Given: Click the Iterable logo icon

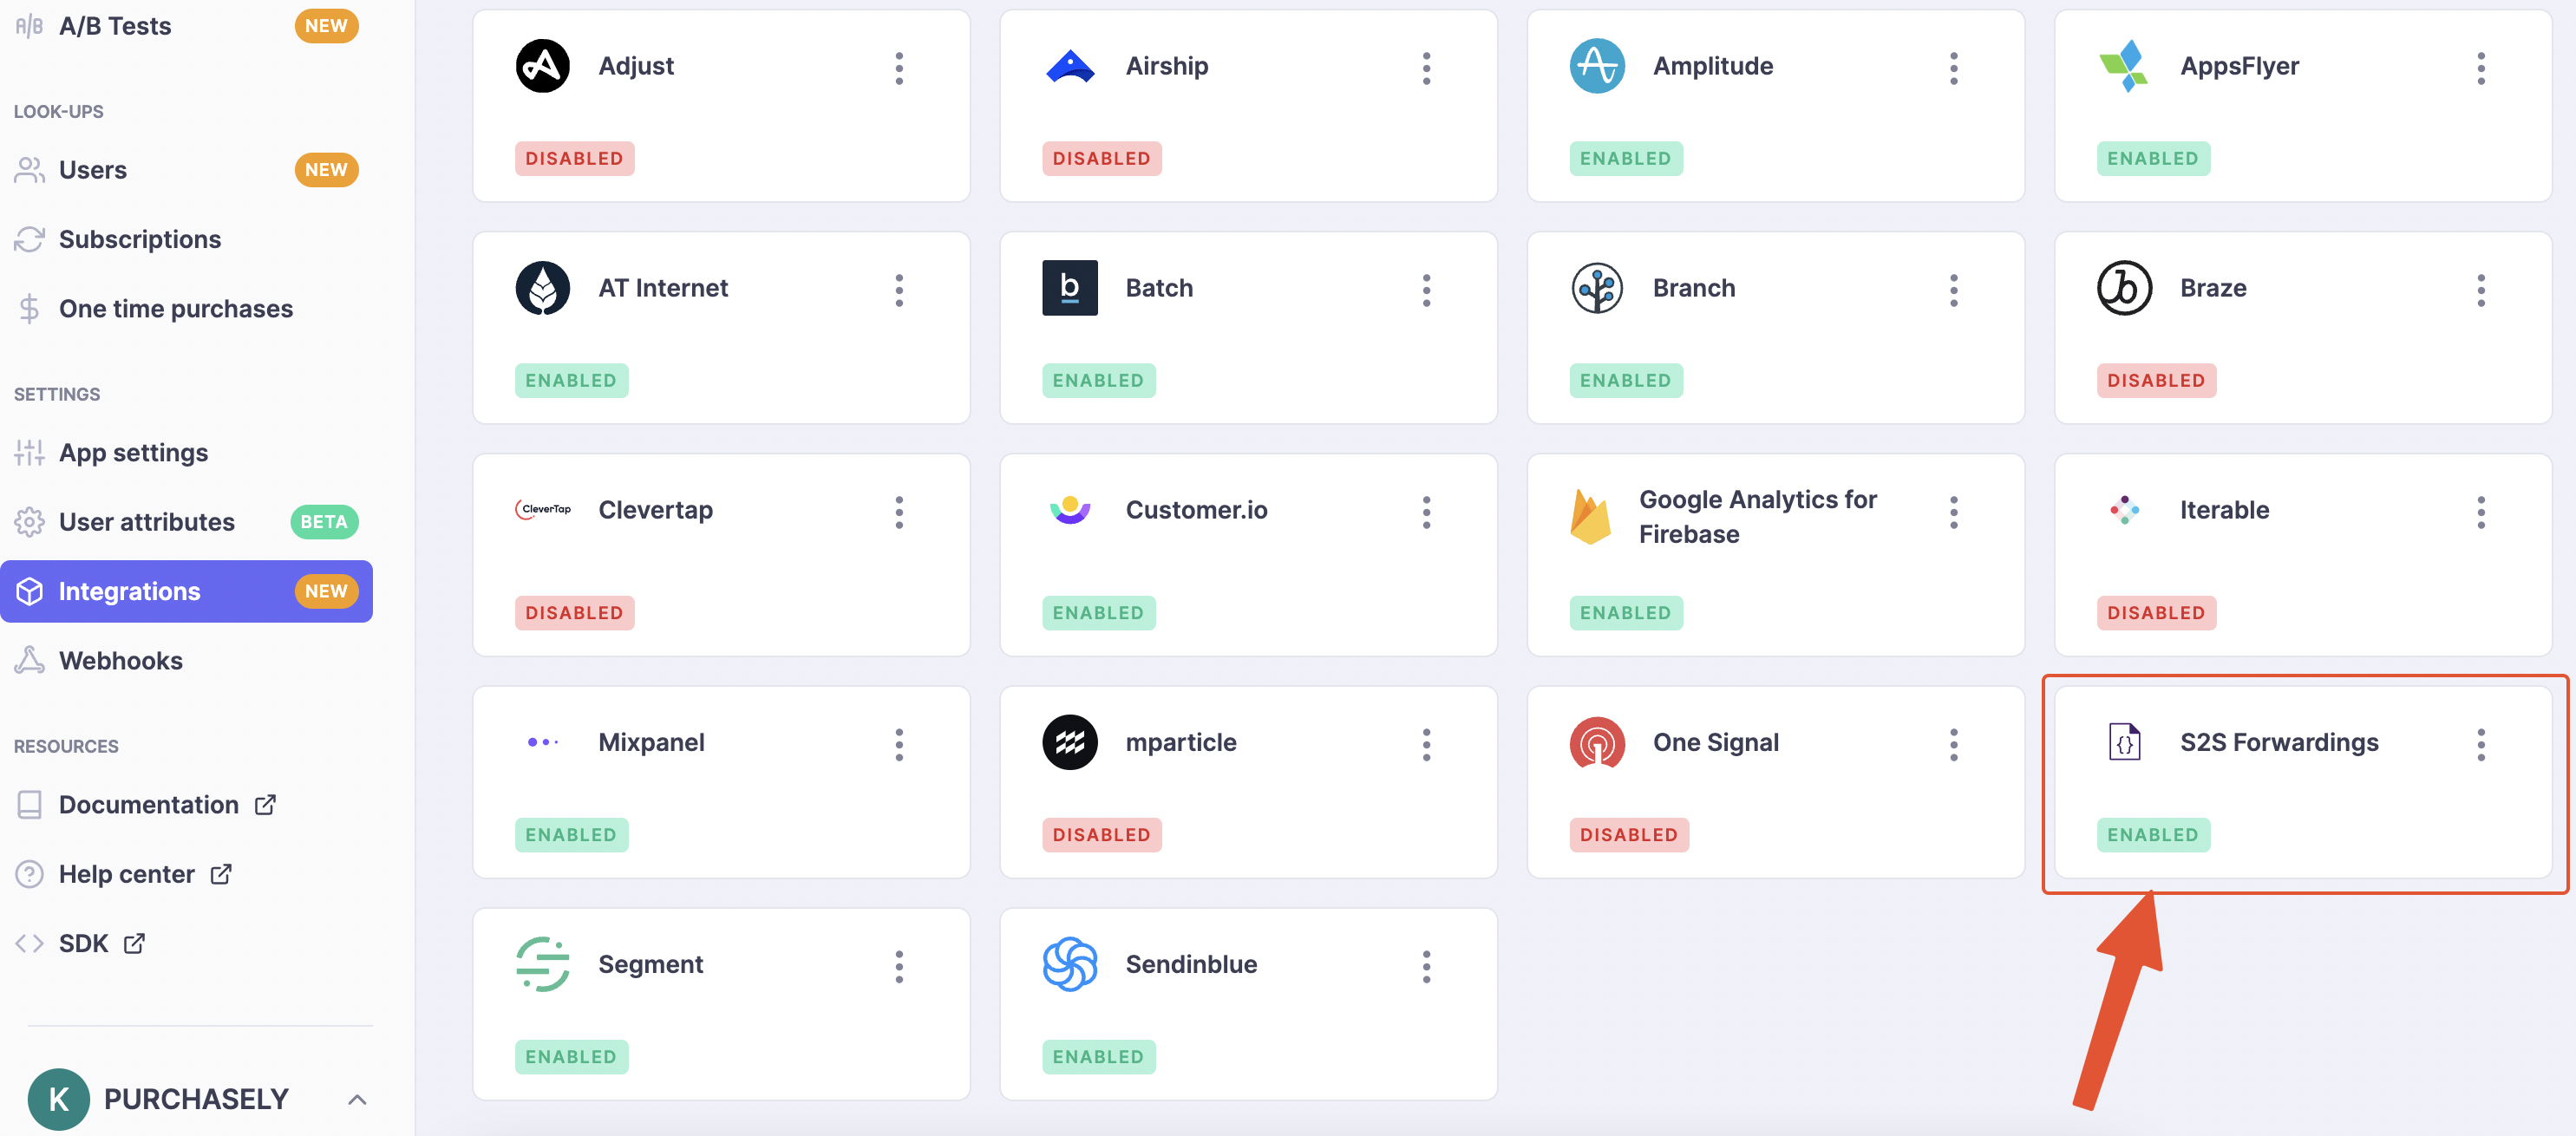Looking at the screenshot, I should (x=2123, y=510).
